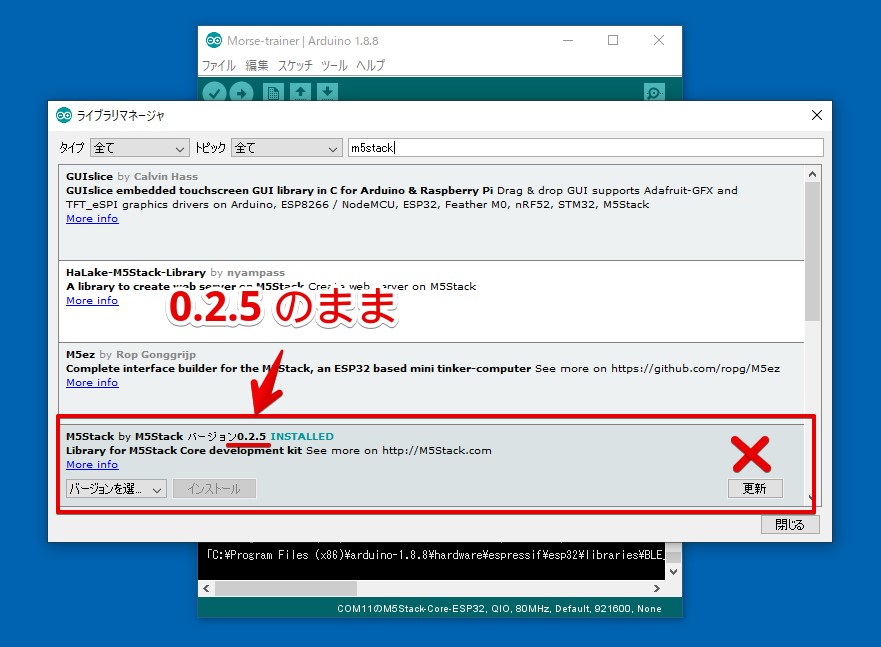Click the 更新 update button for M5Stack

tap(755, 489)
